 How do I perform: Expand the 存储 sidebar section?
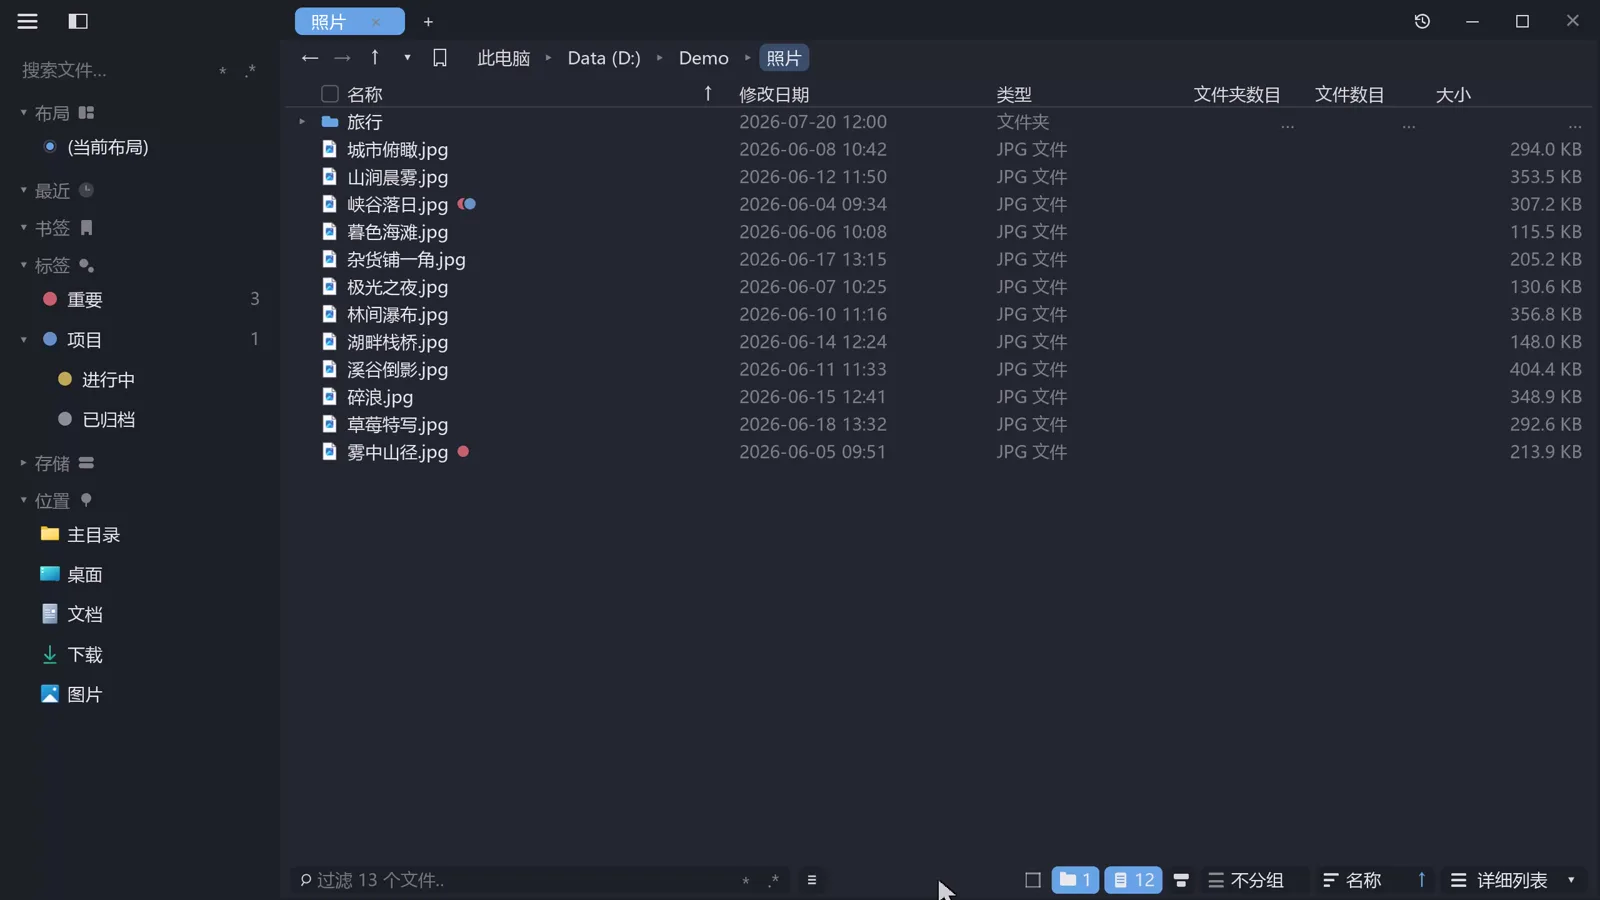tap(23, 464)
